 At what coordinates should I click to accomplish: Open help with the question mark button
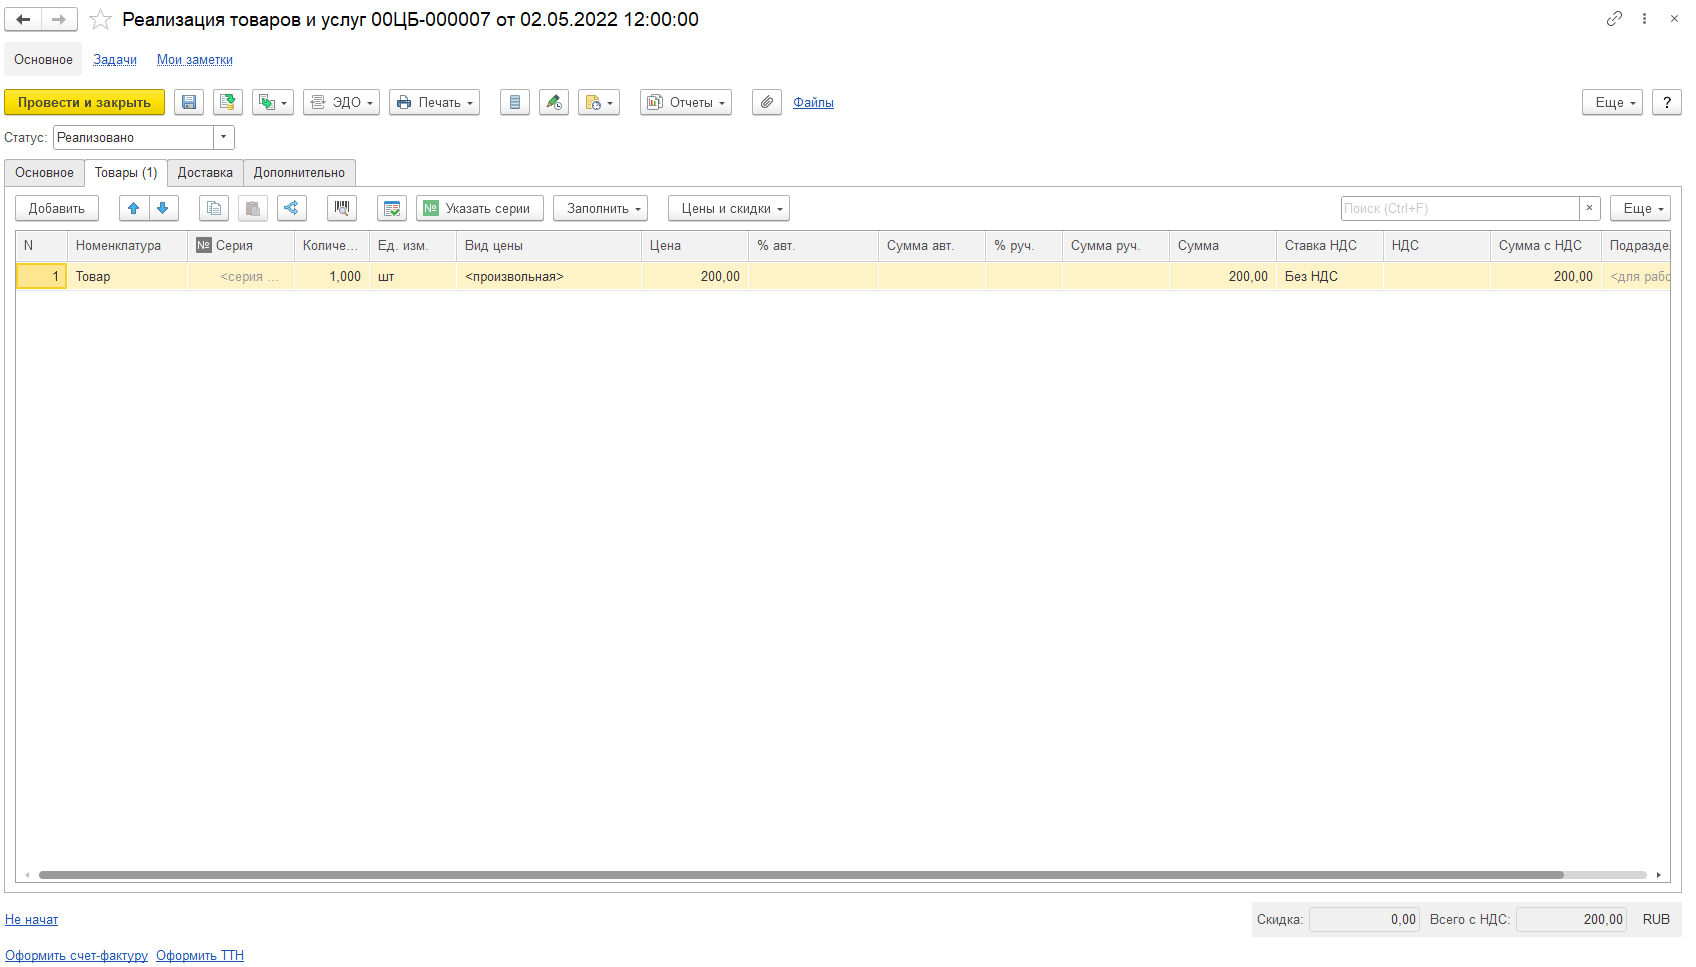coord(1667,102)
